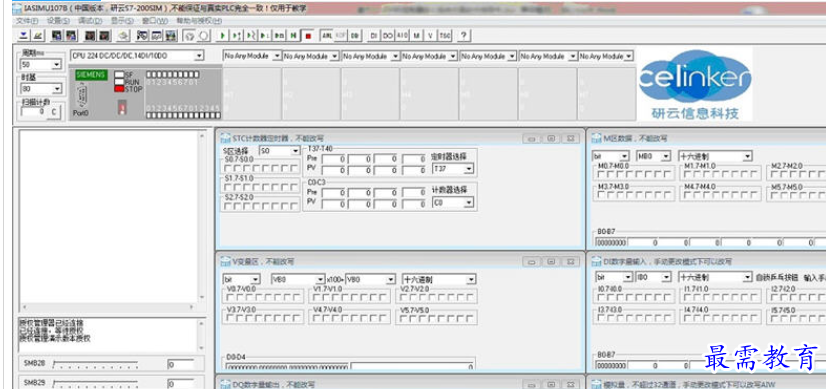Show the V variable area window
826x389 pixels.
point(430,35)
